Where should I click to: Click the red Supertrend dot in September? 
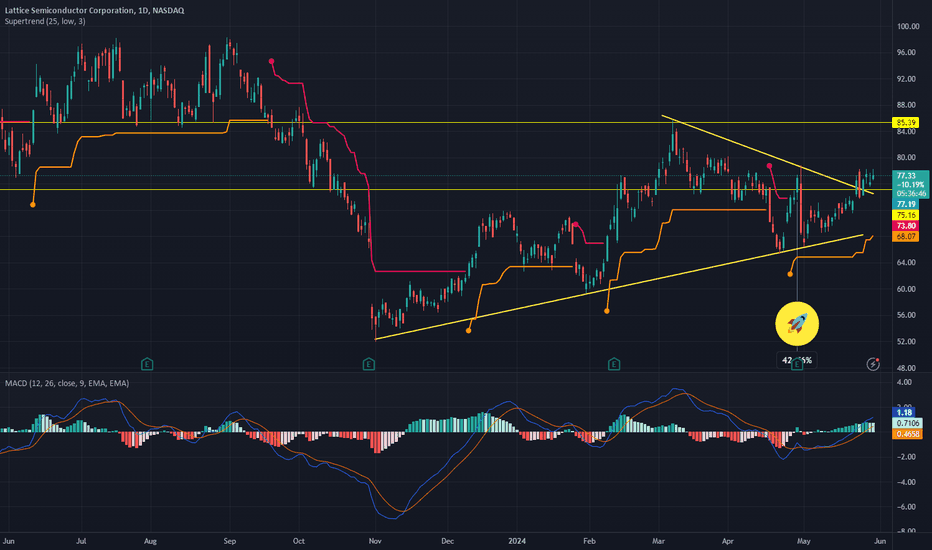272,61
